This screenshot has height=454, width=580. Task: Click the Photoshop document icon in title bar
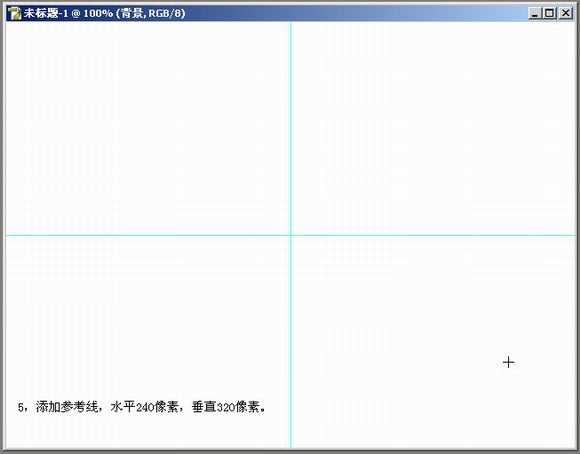tap(14, 13)
